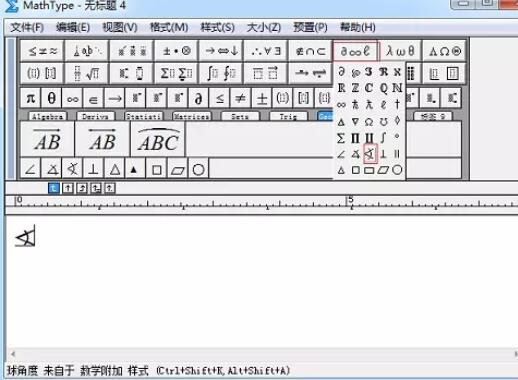Pick spherical angle in open palette
Image resolution: width=518 pixels, height=380 pixels.
(x=370, y=154)
